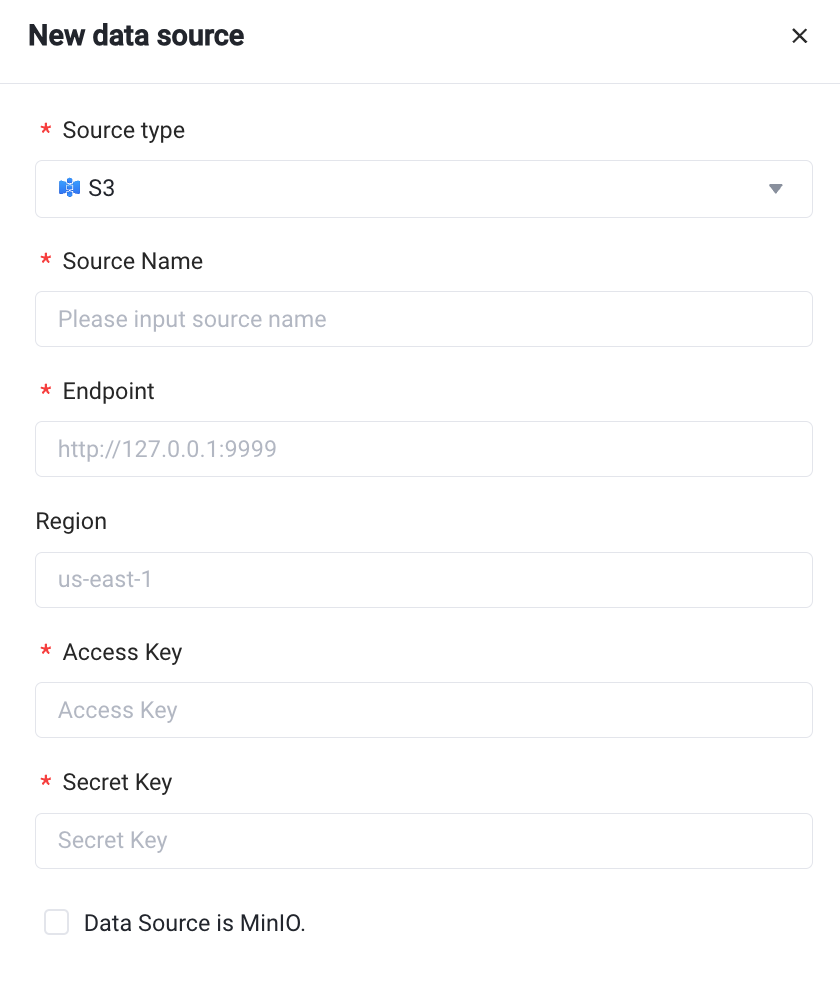Image resolution: width=840 pixels, height=984 pixels.
Task: Click the Access Key field label
Action: 122,652
